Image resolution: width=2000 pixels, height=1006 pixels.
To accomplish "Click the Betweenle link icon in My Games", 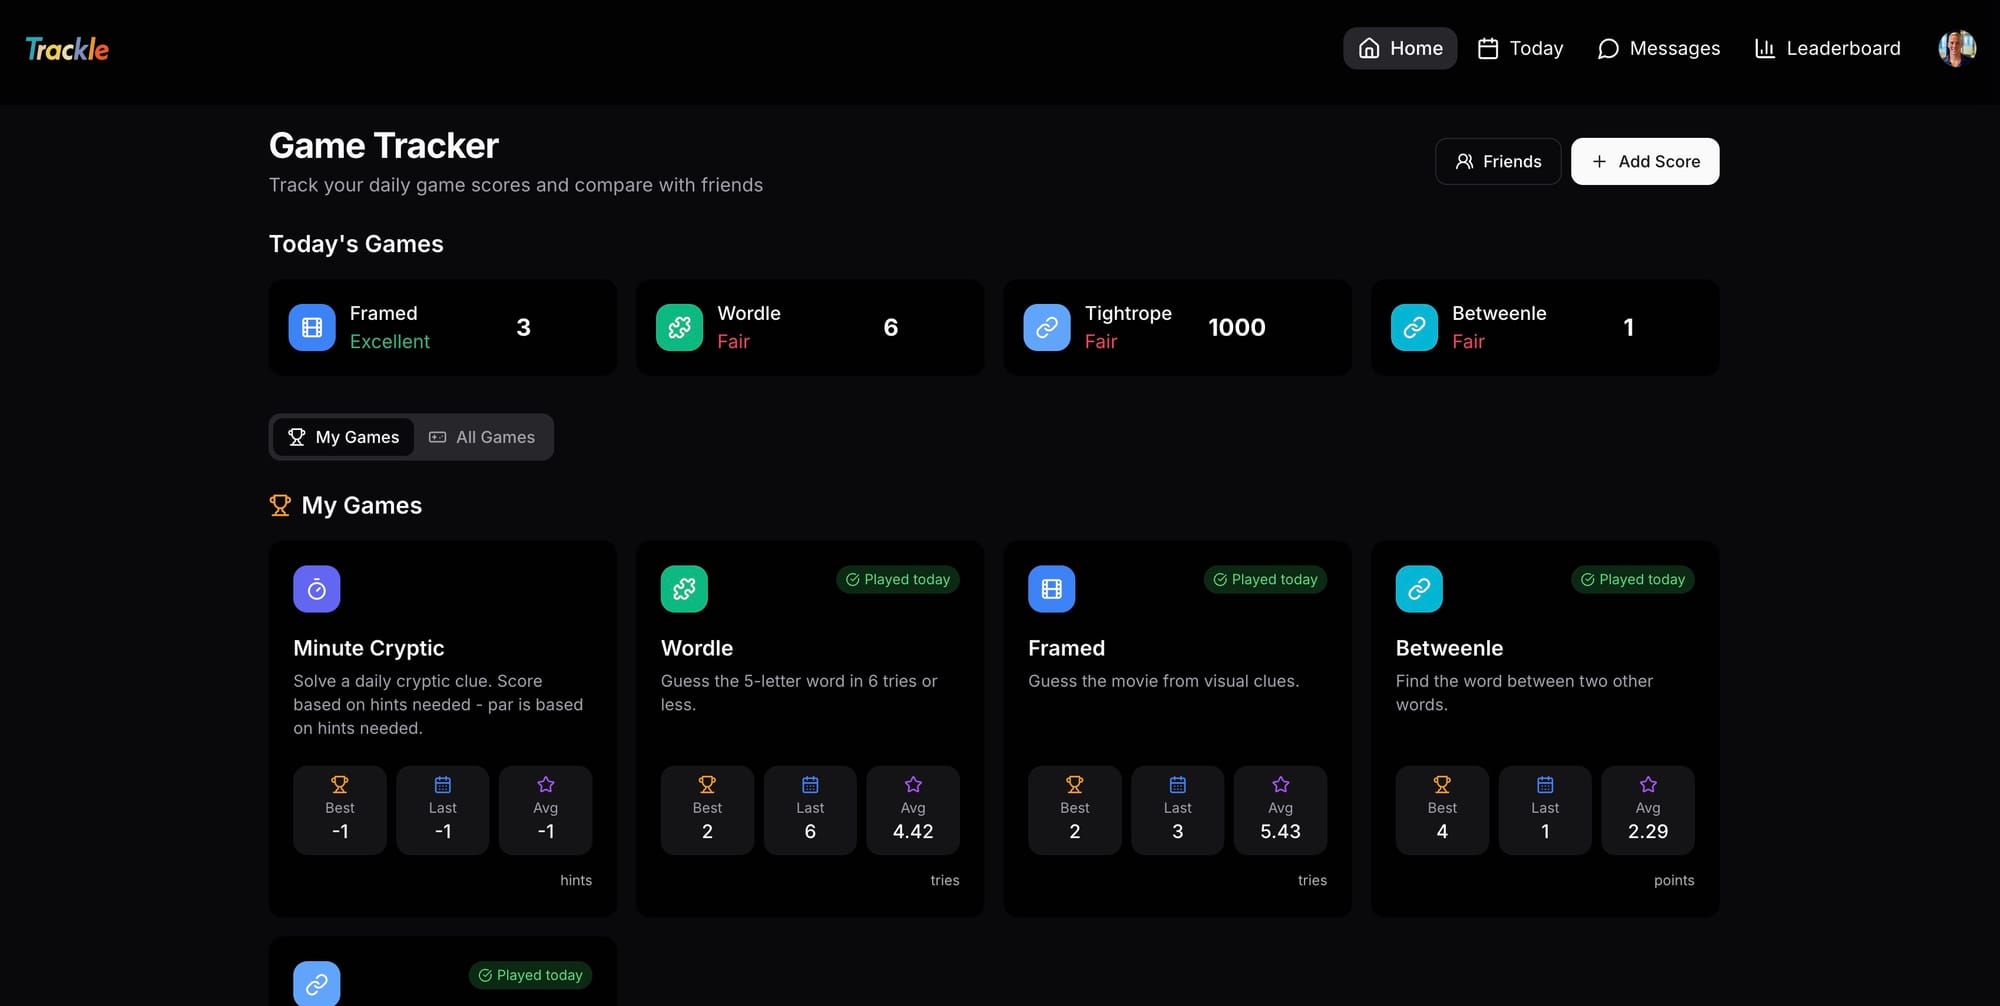I will click(x=1418, y=589).
